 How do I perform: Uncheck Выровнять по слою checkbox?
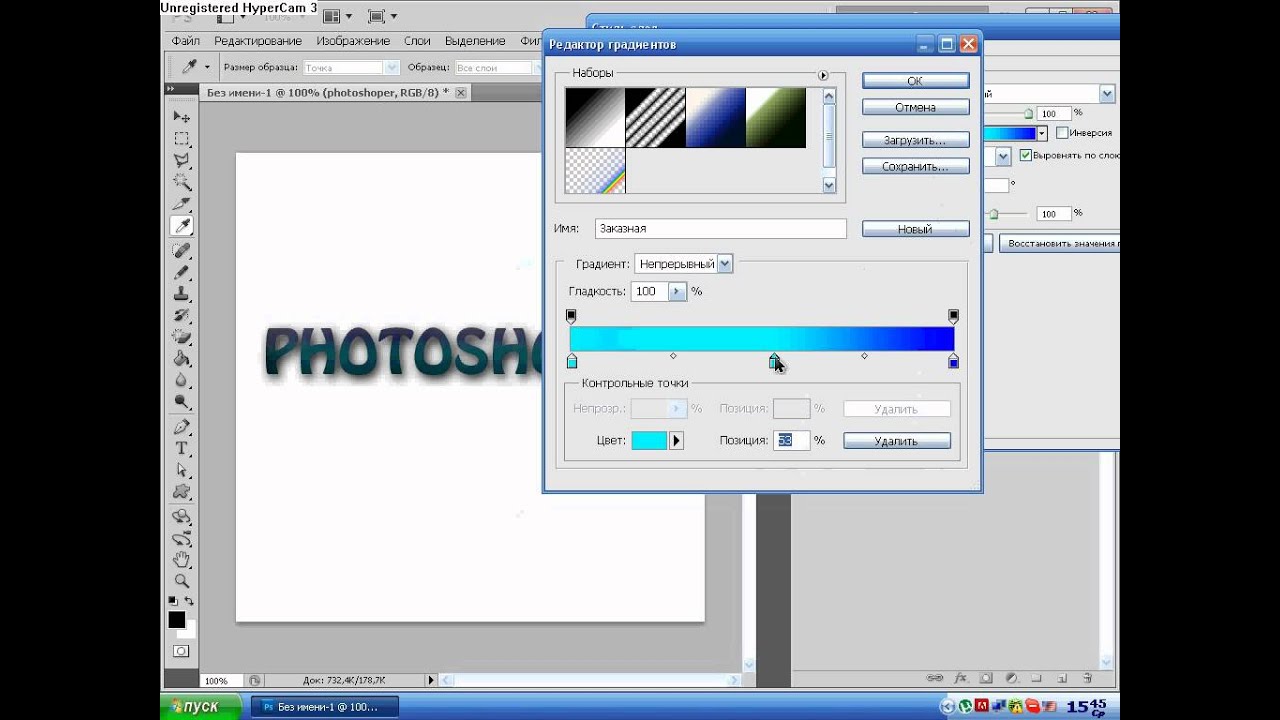tap(1025, 156)
